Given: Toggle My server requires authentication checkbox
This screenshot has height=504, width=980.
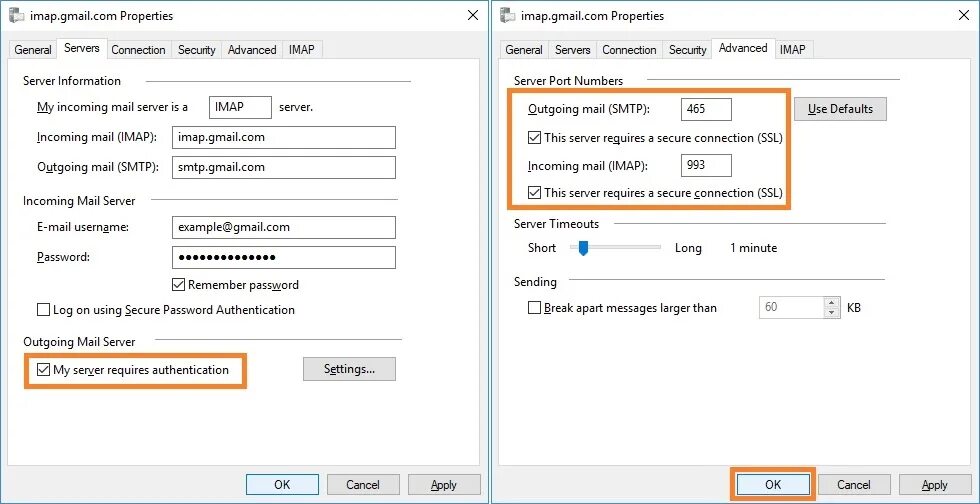Looking at the screenshot, I should tap(43, 370).
